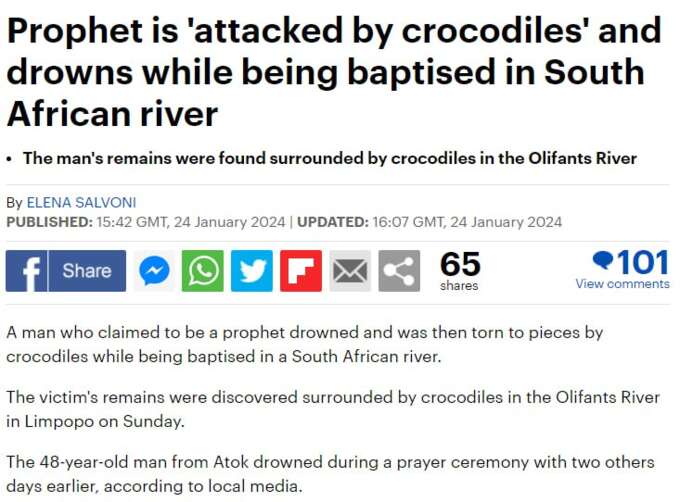Click the opening paragraph about the prophet drowning
Viewport: 680px width, 502px height.
[x=304, y=345]
